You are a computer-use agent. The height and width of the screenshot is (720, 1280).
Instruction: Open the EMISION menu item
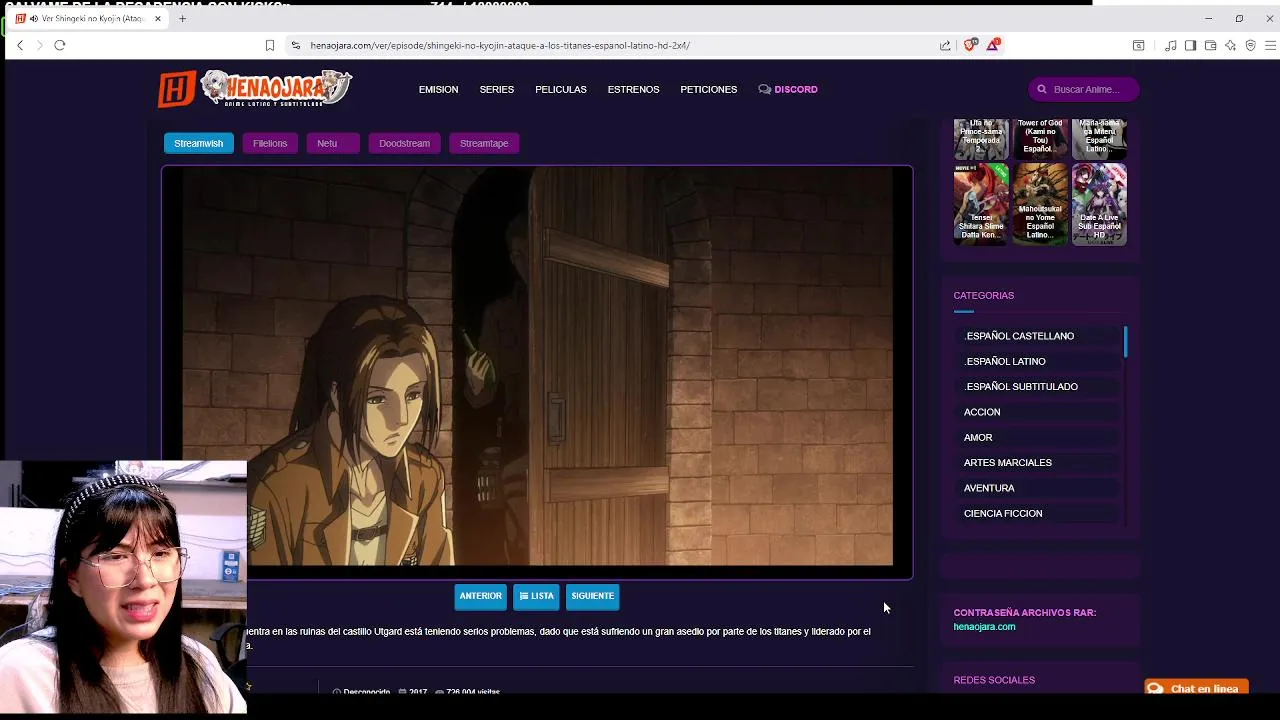click(438, 89)
